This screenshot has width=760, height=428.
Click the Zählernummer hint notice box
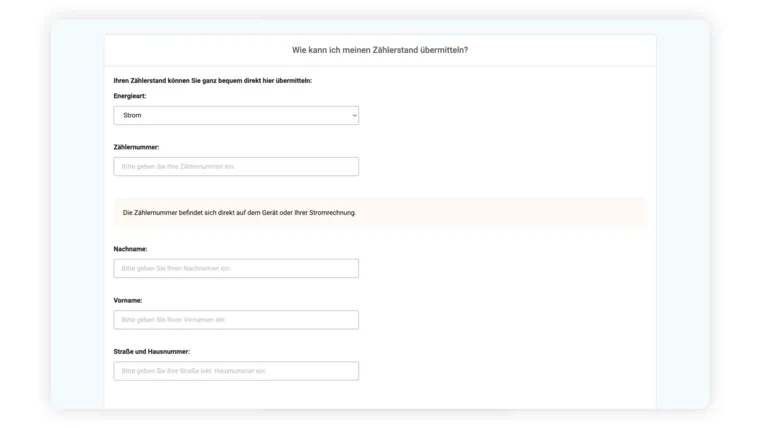(380, 212)
